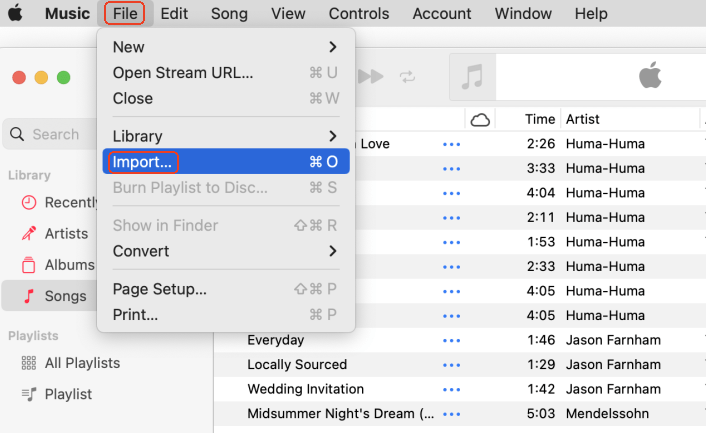Toggle the repeat playback button

[x=407, y=76]
